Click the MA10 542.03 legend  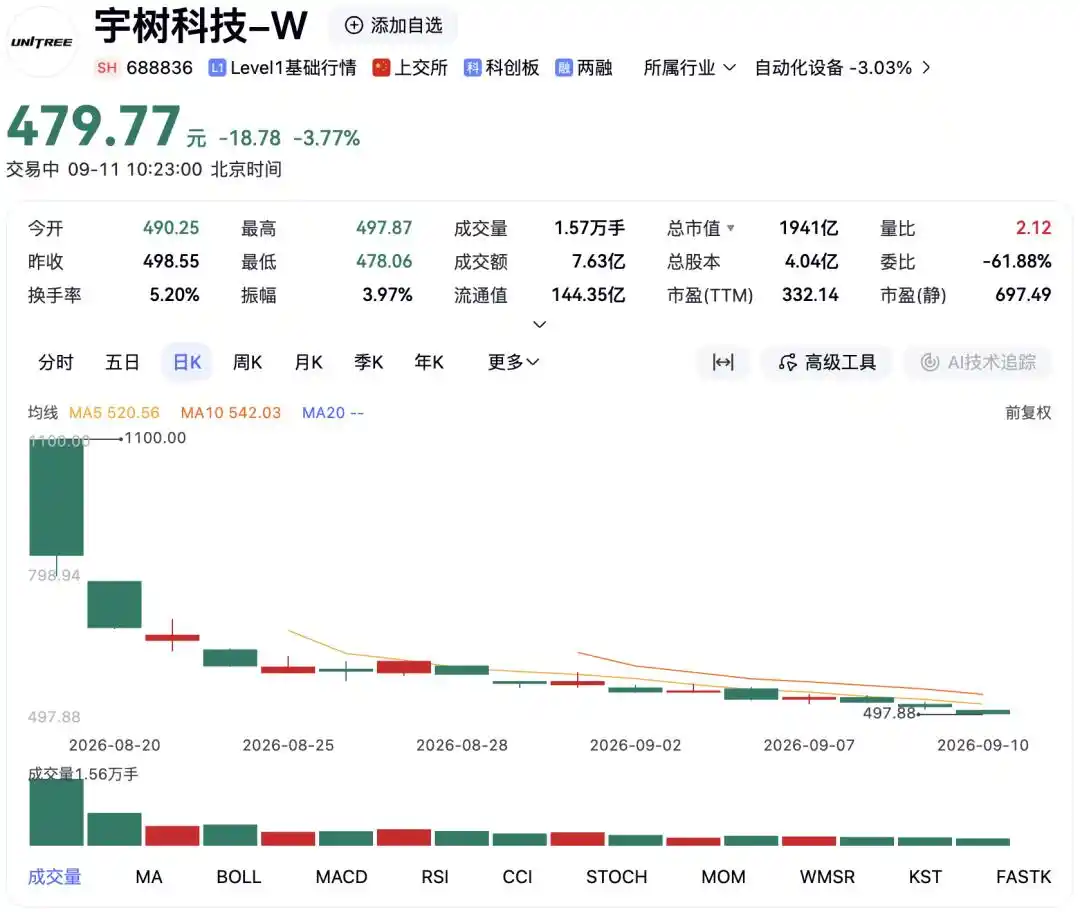pos(231,413)
